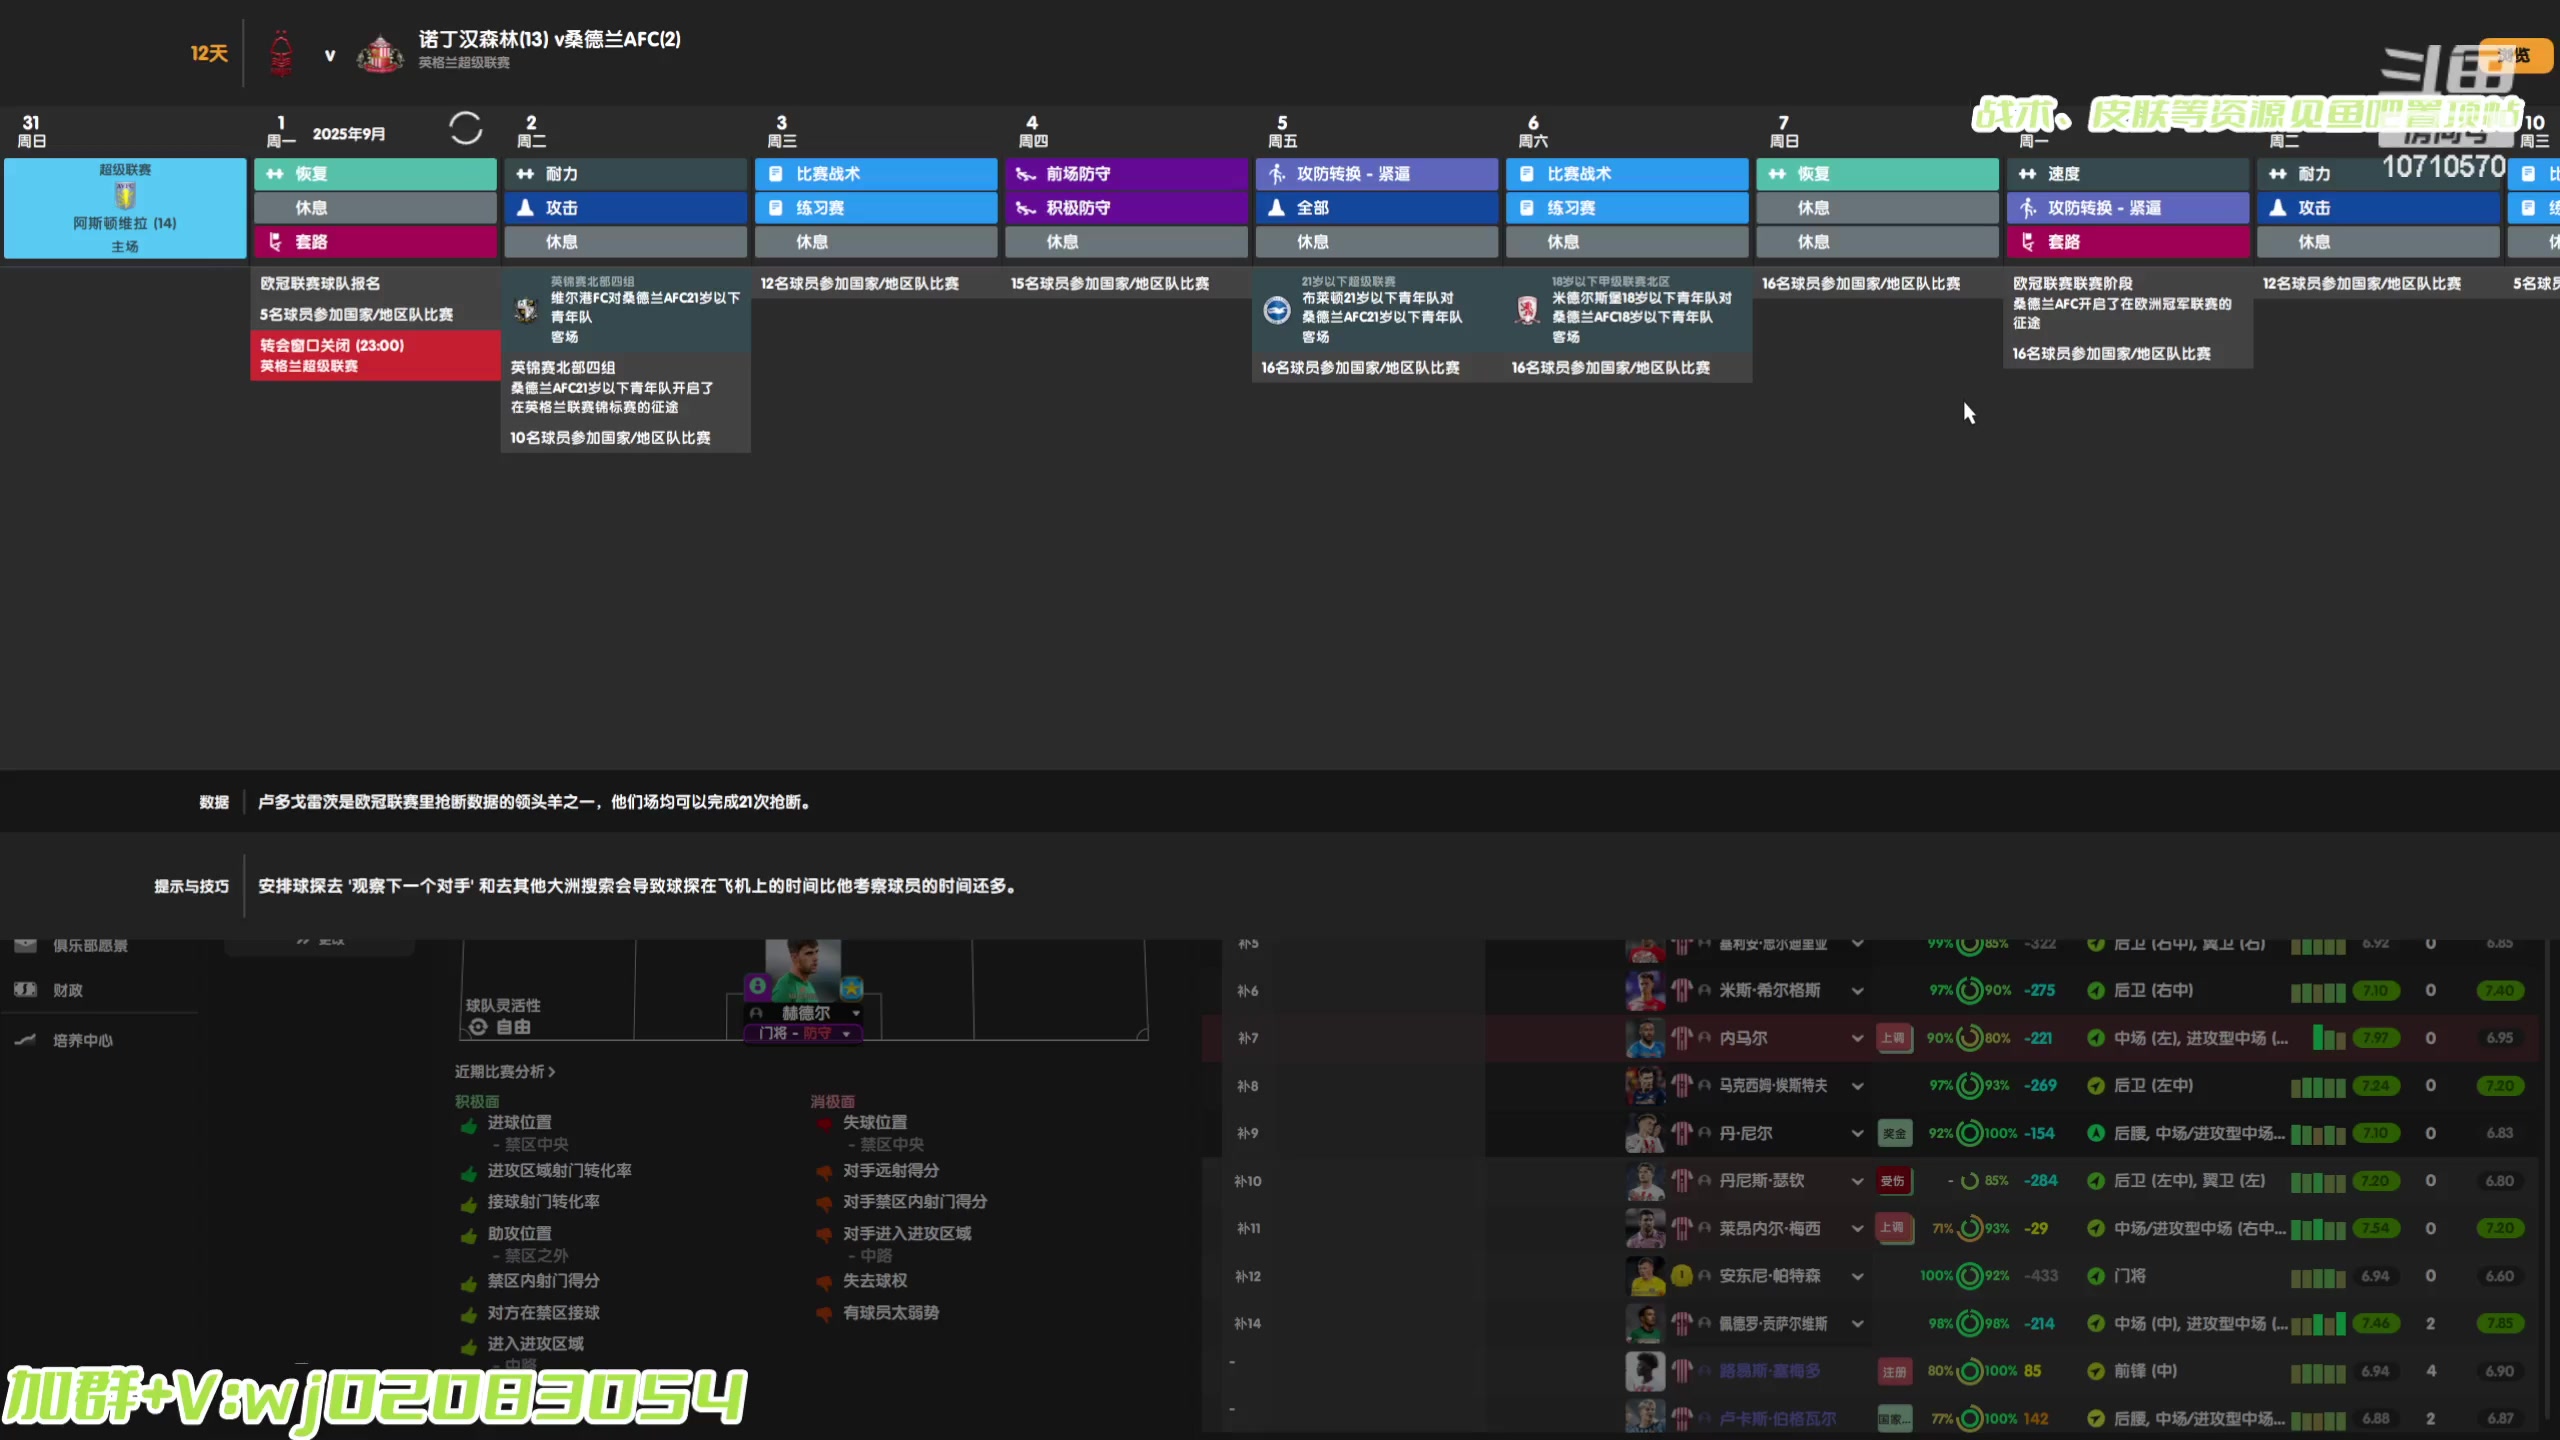Open the dropdown chevron next to 莱昂内尔·梅西
Image resolution: width=2560 pixels, height=1440 pixels.
pyautogui.click(x=1857, y=1228)
